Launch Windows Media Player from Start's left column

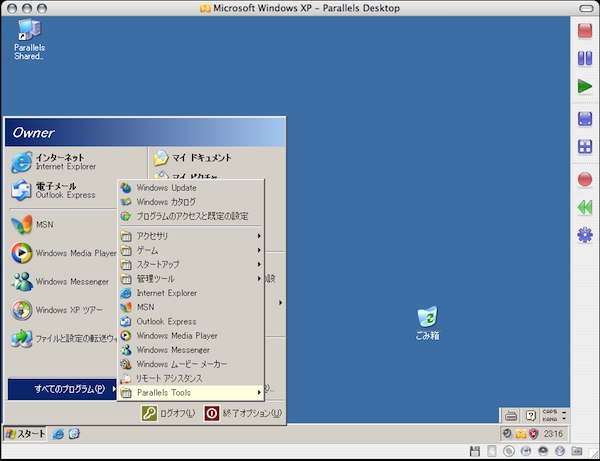62,253
